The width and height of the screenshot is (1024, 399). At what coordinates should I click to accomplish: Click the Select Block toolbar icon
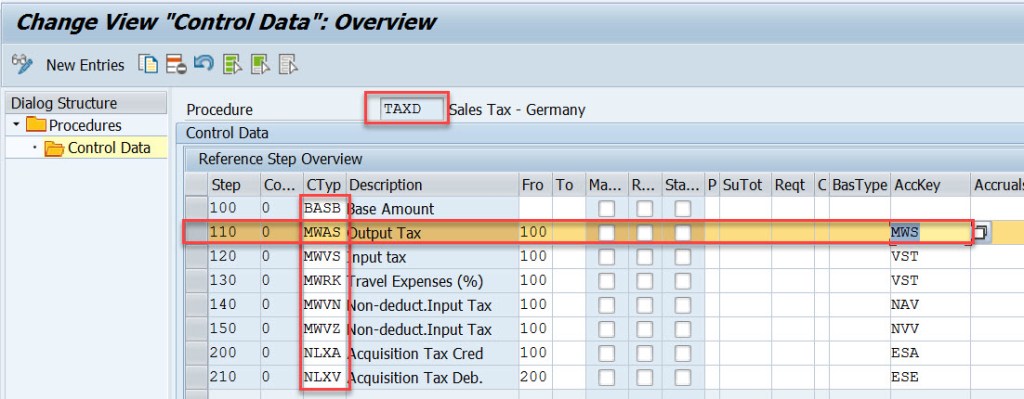tap(261, 64)
